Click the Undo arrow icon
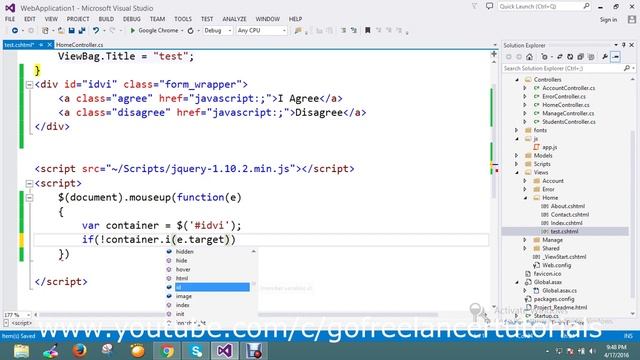Image resolution: width=640 pixels, height=360 pixels. [x=96, y=31]
